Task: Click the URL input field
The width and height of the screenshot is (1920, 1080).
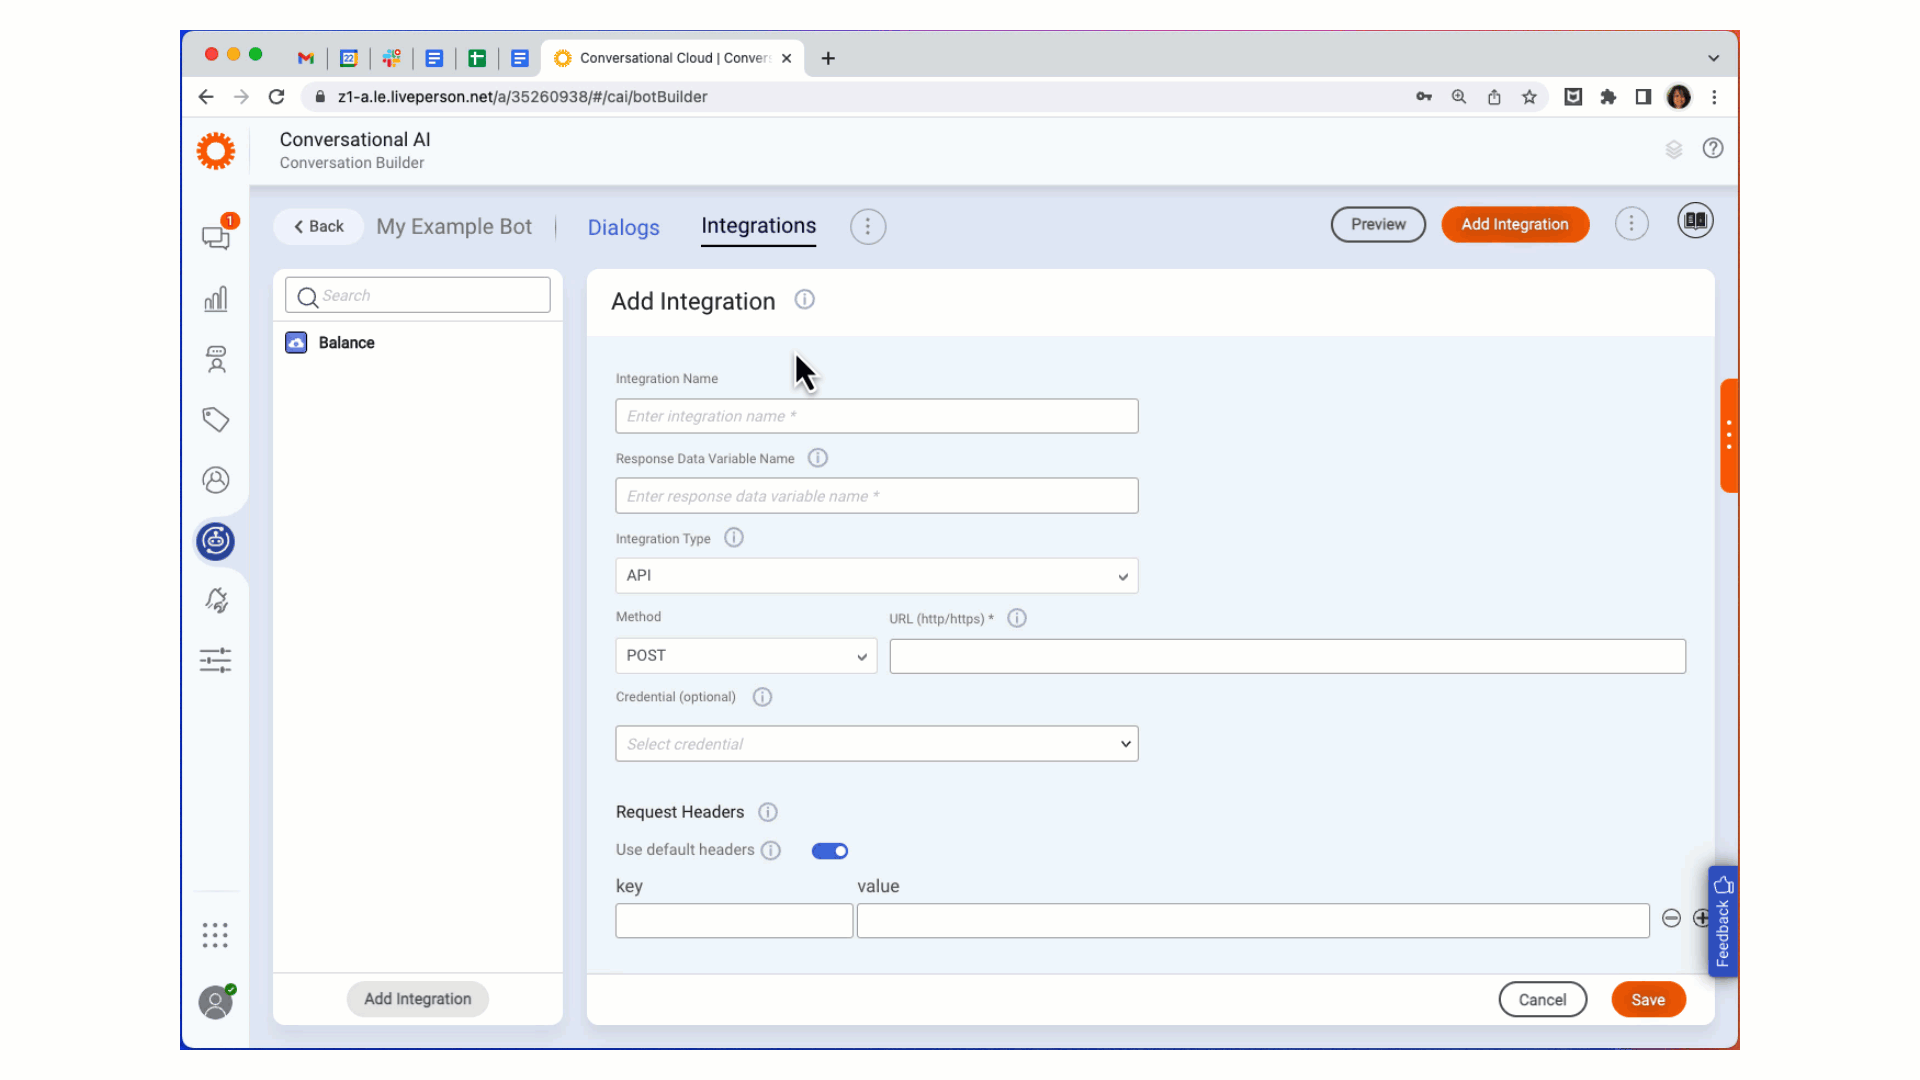Action: [x=1288, y=656]
